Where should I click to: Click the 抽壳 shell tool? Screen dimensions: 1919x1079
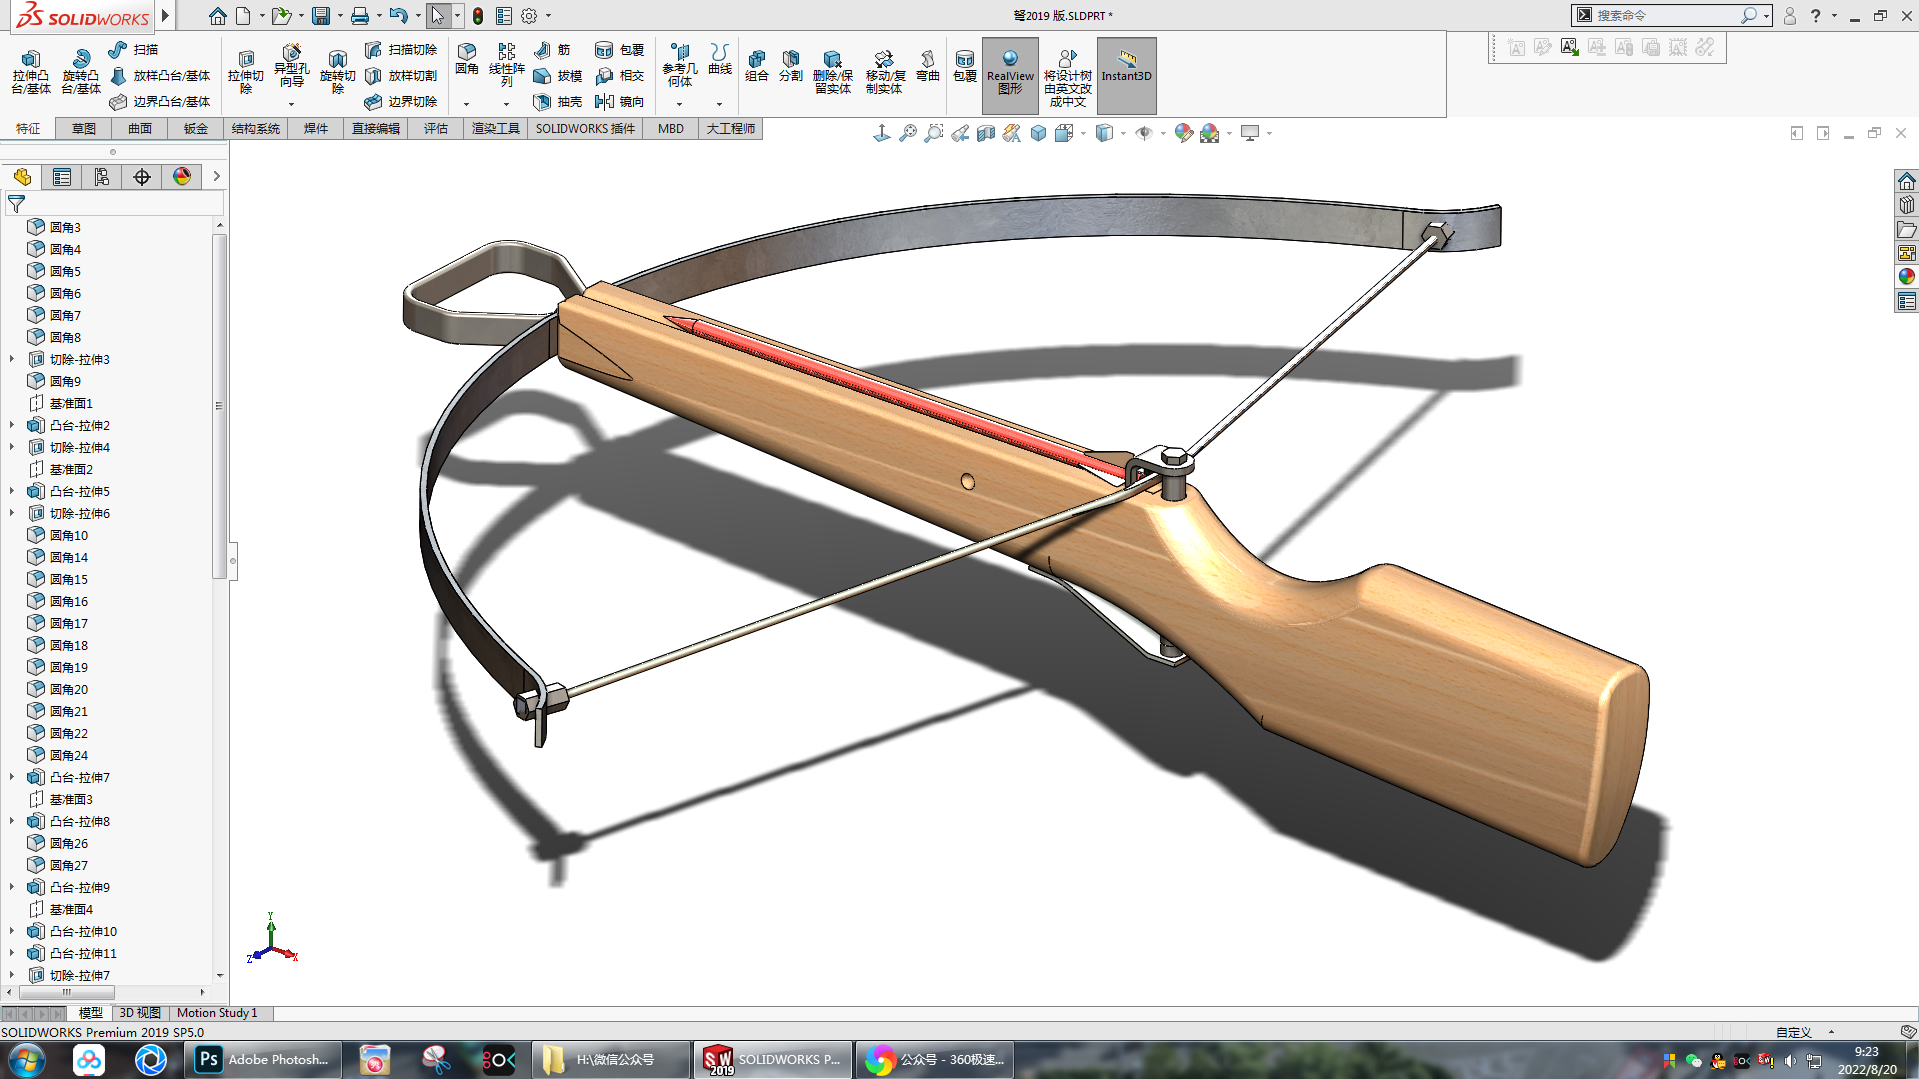(x=558, y=101)
